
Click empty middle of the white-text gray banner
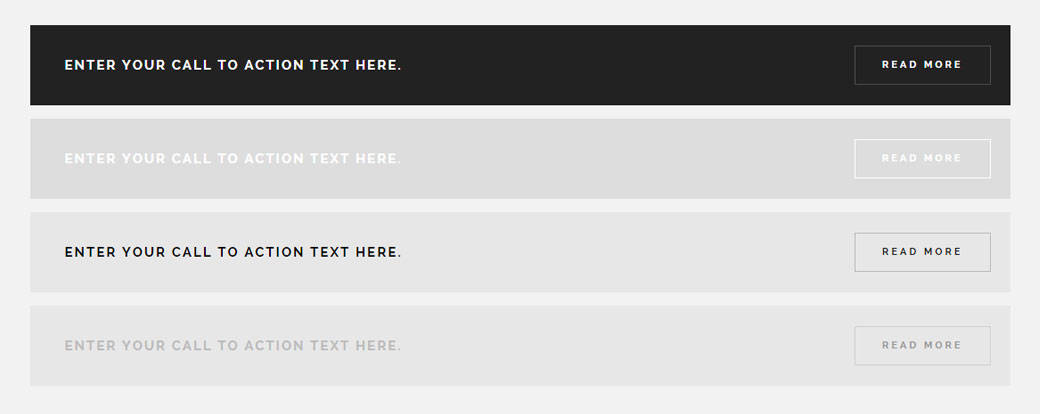(x=620, y=158)
